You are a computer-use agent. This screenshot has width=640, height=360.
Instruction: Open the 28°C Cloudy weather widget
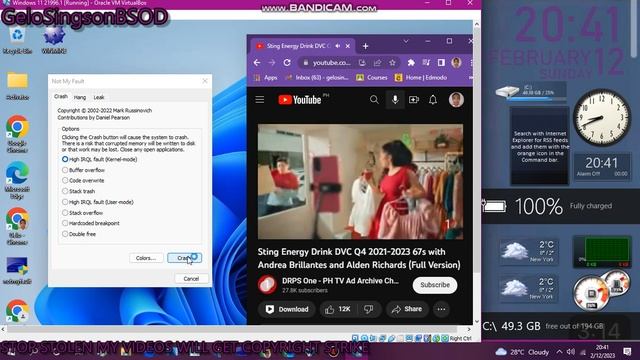522,352
